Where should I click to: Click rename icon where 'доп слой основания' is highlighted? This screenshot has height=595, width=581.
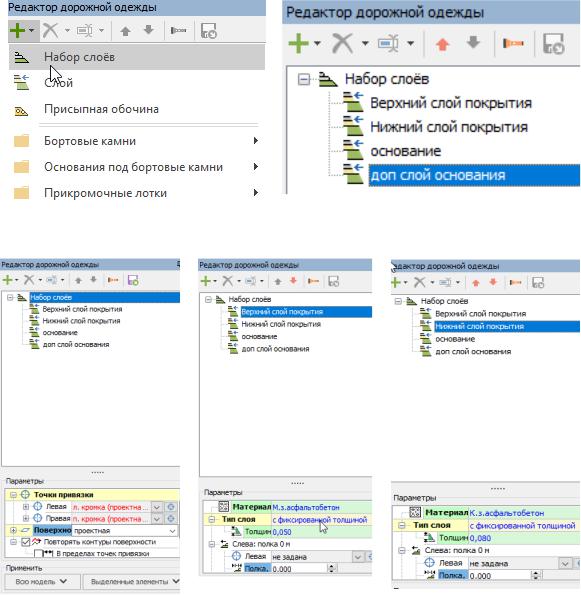[x=388, y=44]
